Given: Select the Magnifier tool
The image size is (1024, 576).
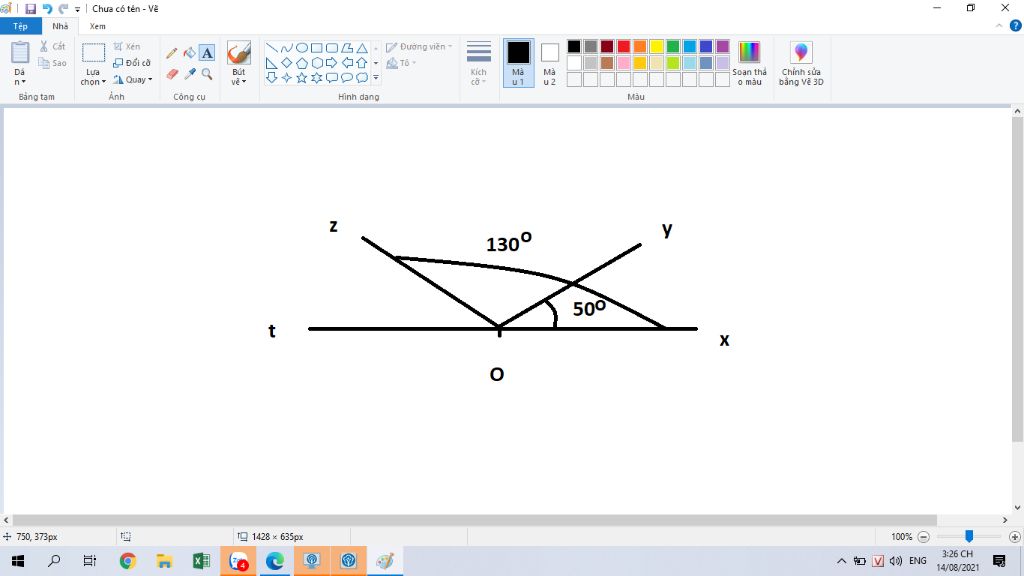Looking at the screenshot, I should click(x=207, y=74).
